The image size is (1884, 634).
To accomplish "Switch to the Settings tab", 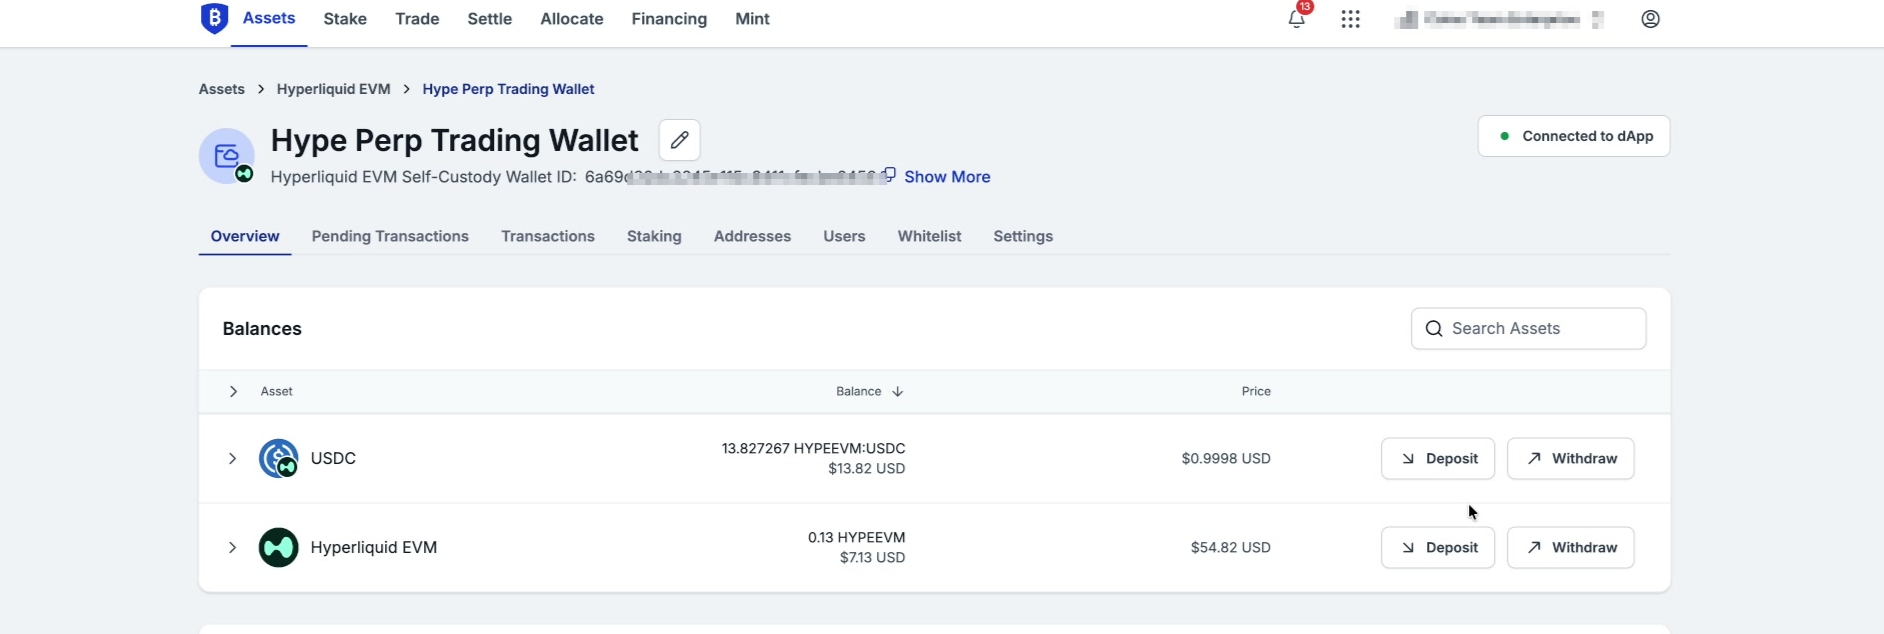I will tap(1023, 236).
